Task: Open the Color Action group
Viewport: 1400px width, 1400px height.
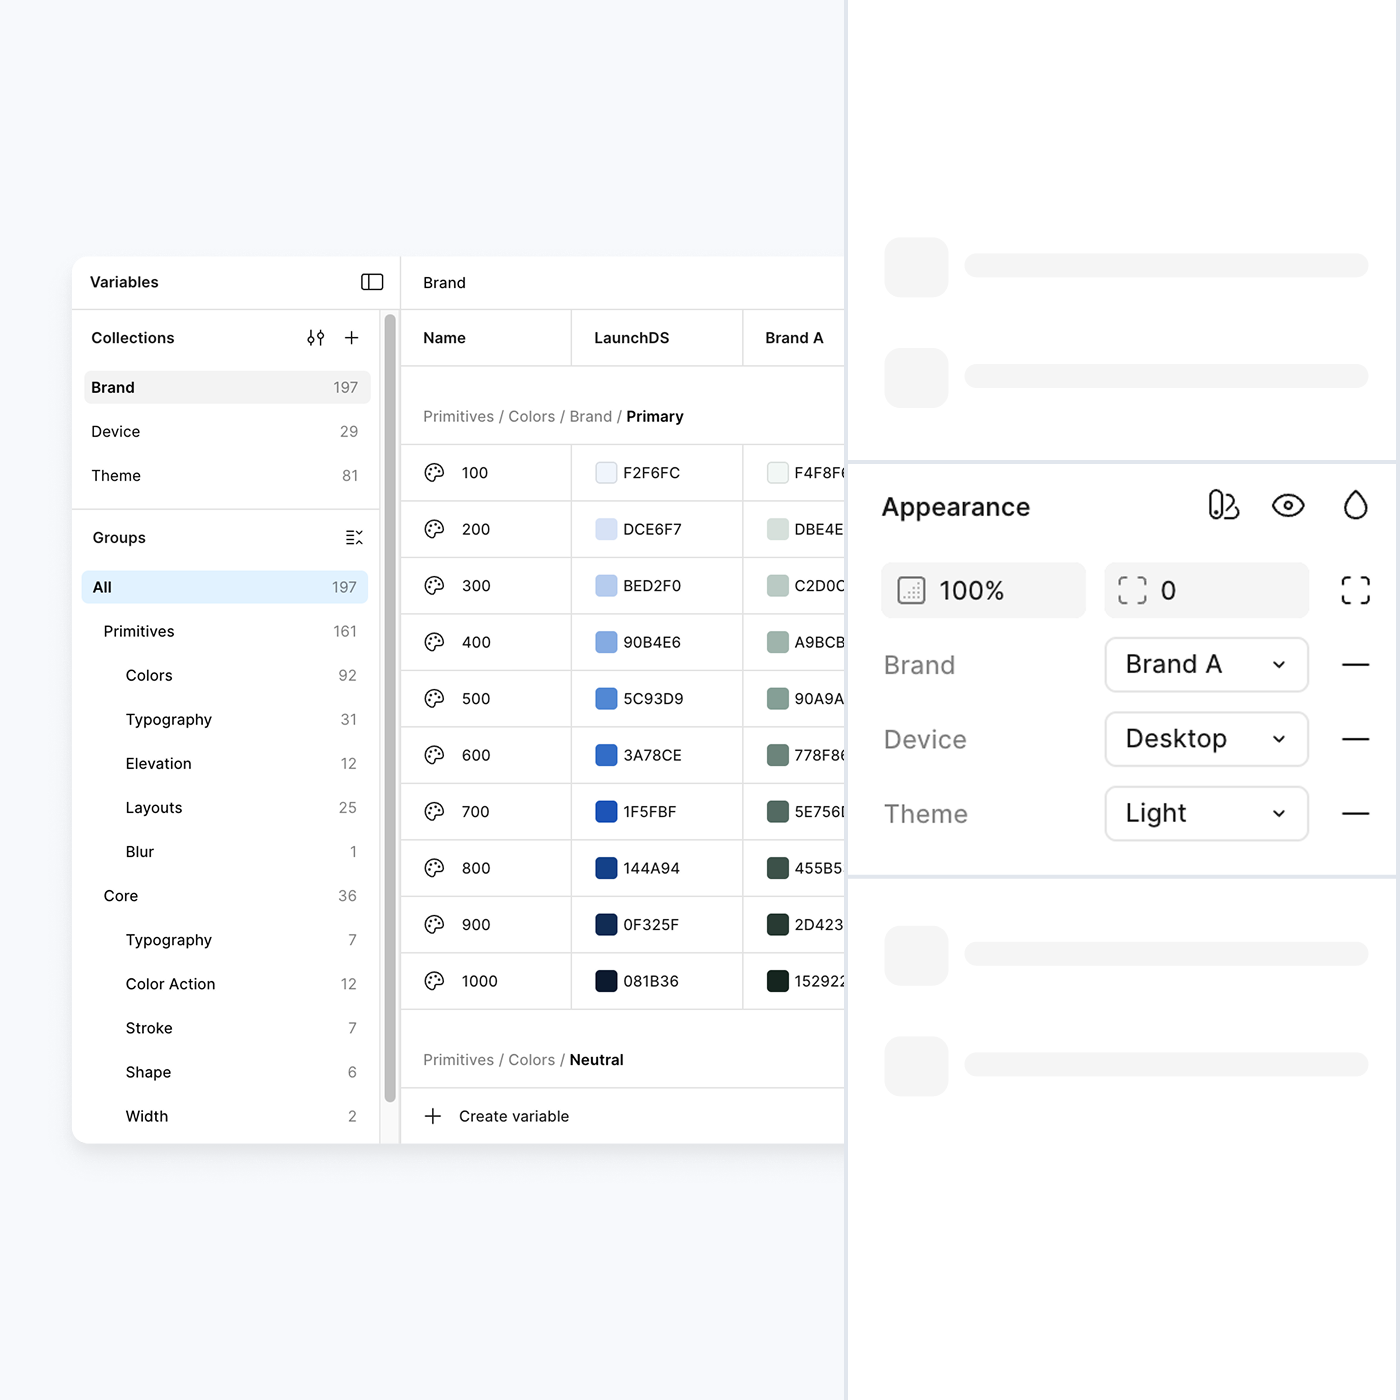Action: pyautogui.click(x=171, y=984)
